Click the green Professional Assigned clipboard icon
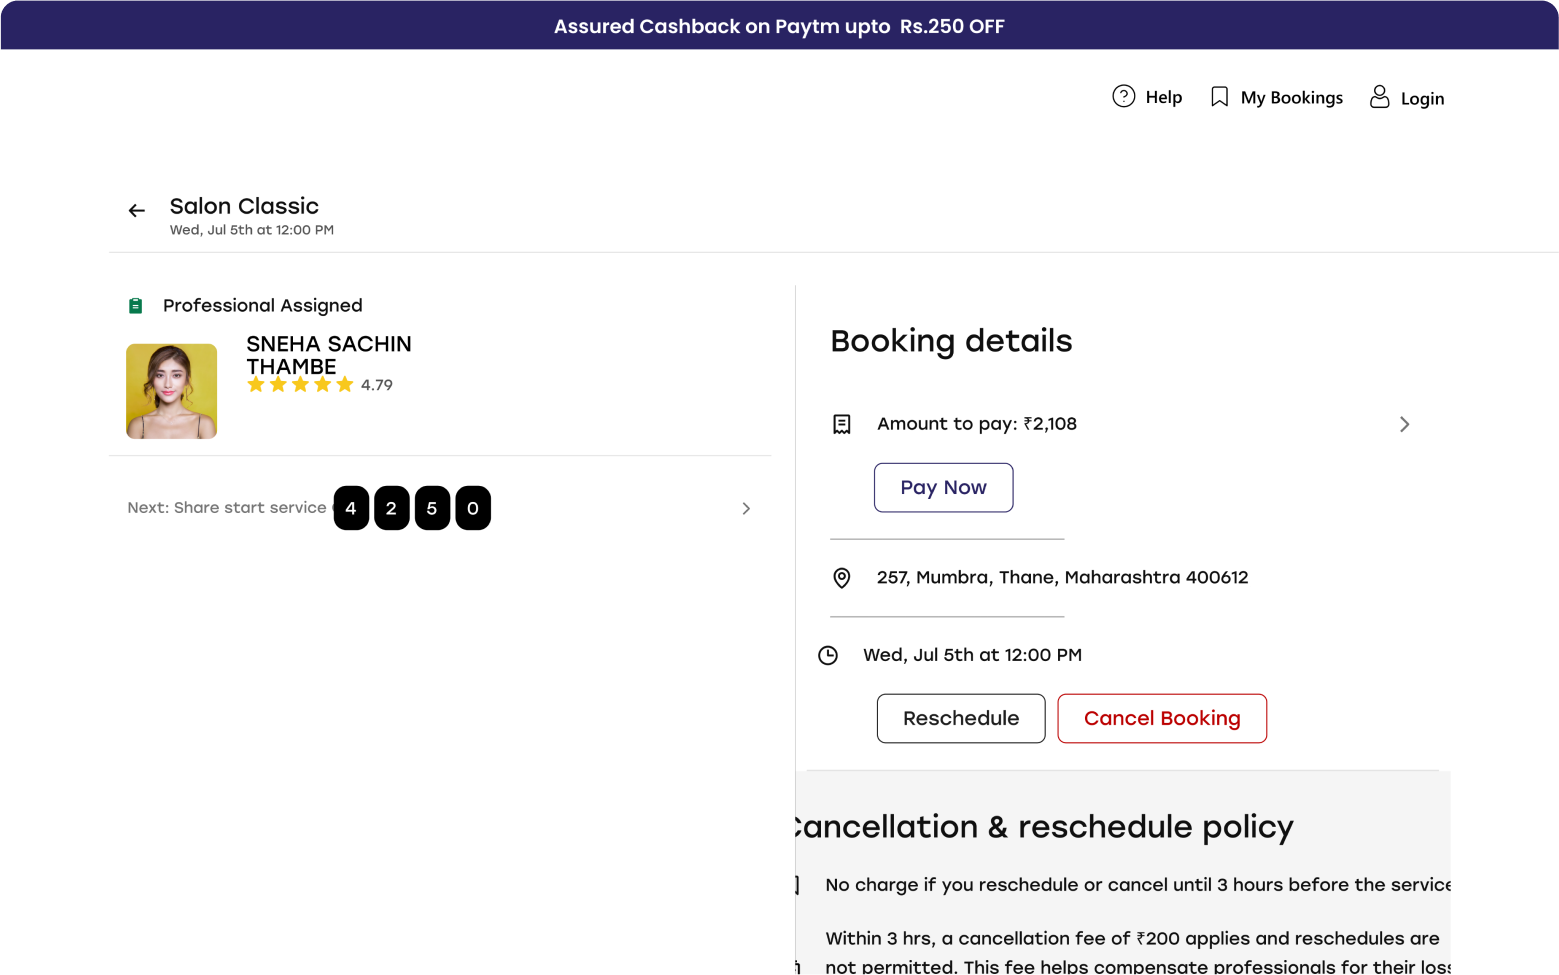 [x=136, y=306]
